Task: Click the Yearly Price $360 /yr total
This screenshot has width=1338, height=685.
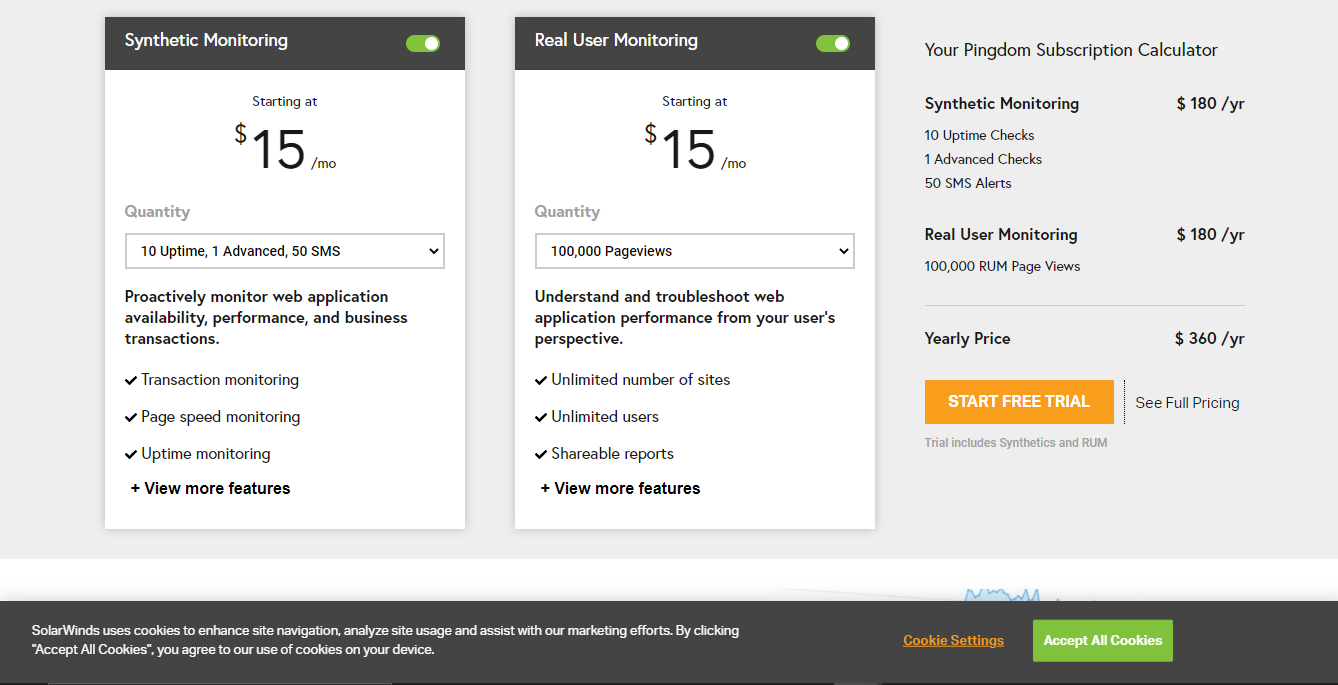Action: (1209, 338)
